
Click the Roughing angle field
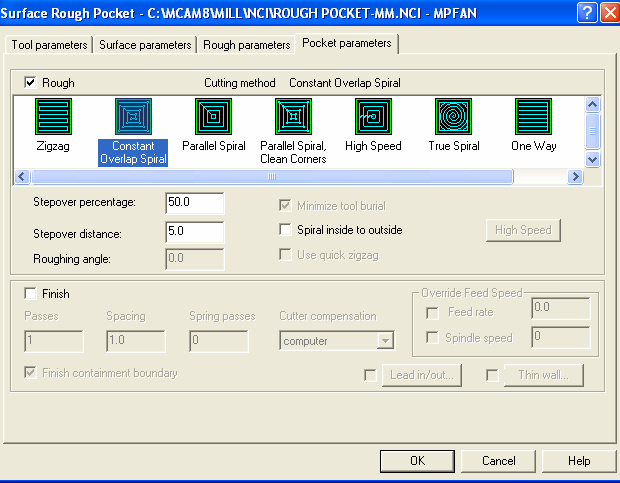click(x=195, y=259)
